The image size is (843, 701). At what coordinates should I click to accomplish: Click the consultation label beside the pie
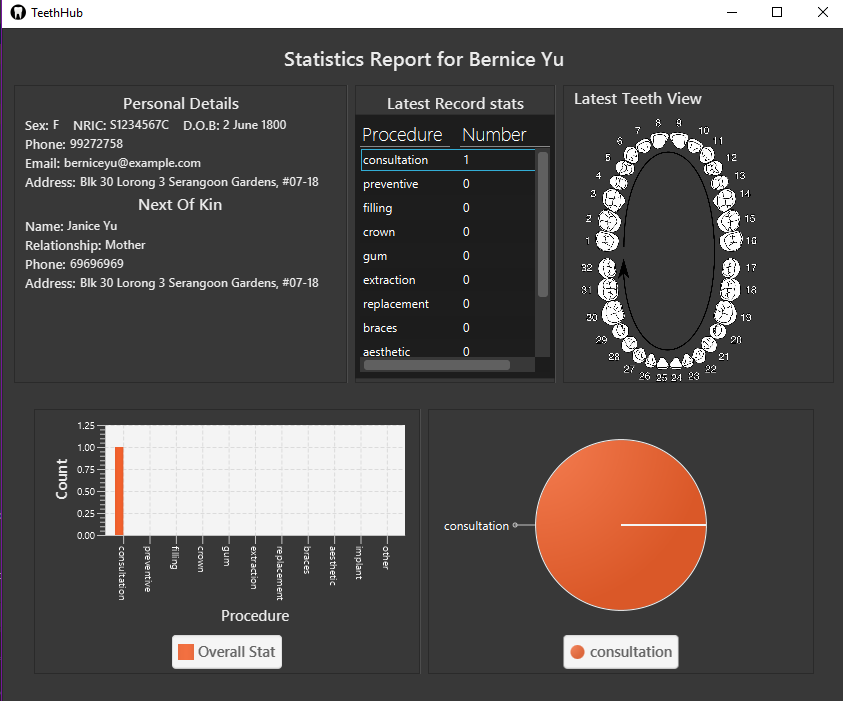tap(476, 526)
